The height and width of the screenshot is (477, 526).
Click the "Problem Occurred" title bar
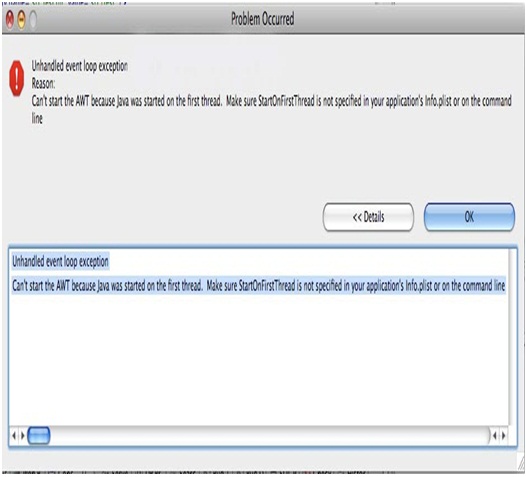tap(263, 19)
